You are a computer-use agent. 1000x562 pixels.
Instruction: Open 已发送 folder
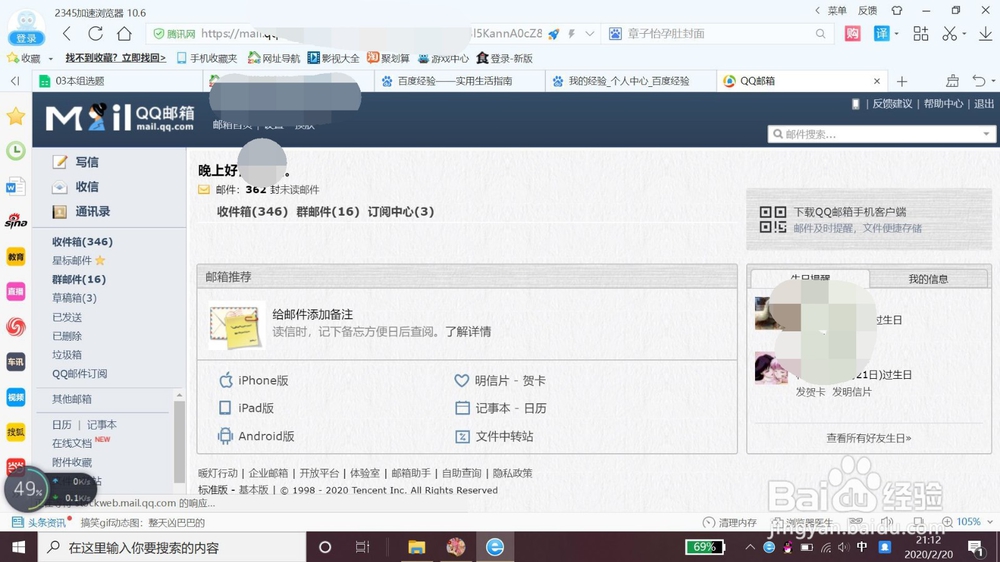click(x=67, y=317)
